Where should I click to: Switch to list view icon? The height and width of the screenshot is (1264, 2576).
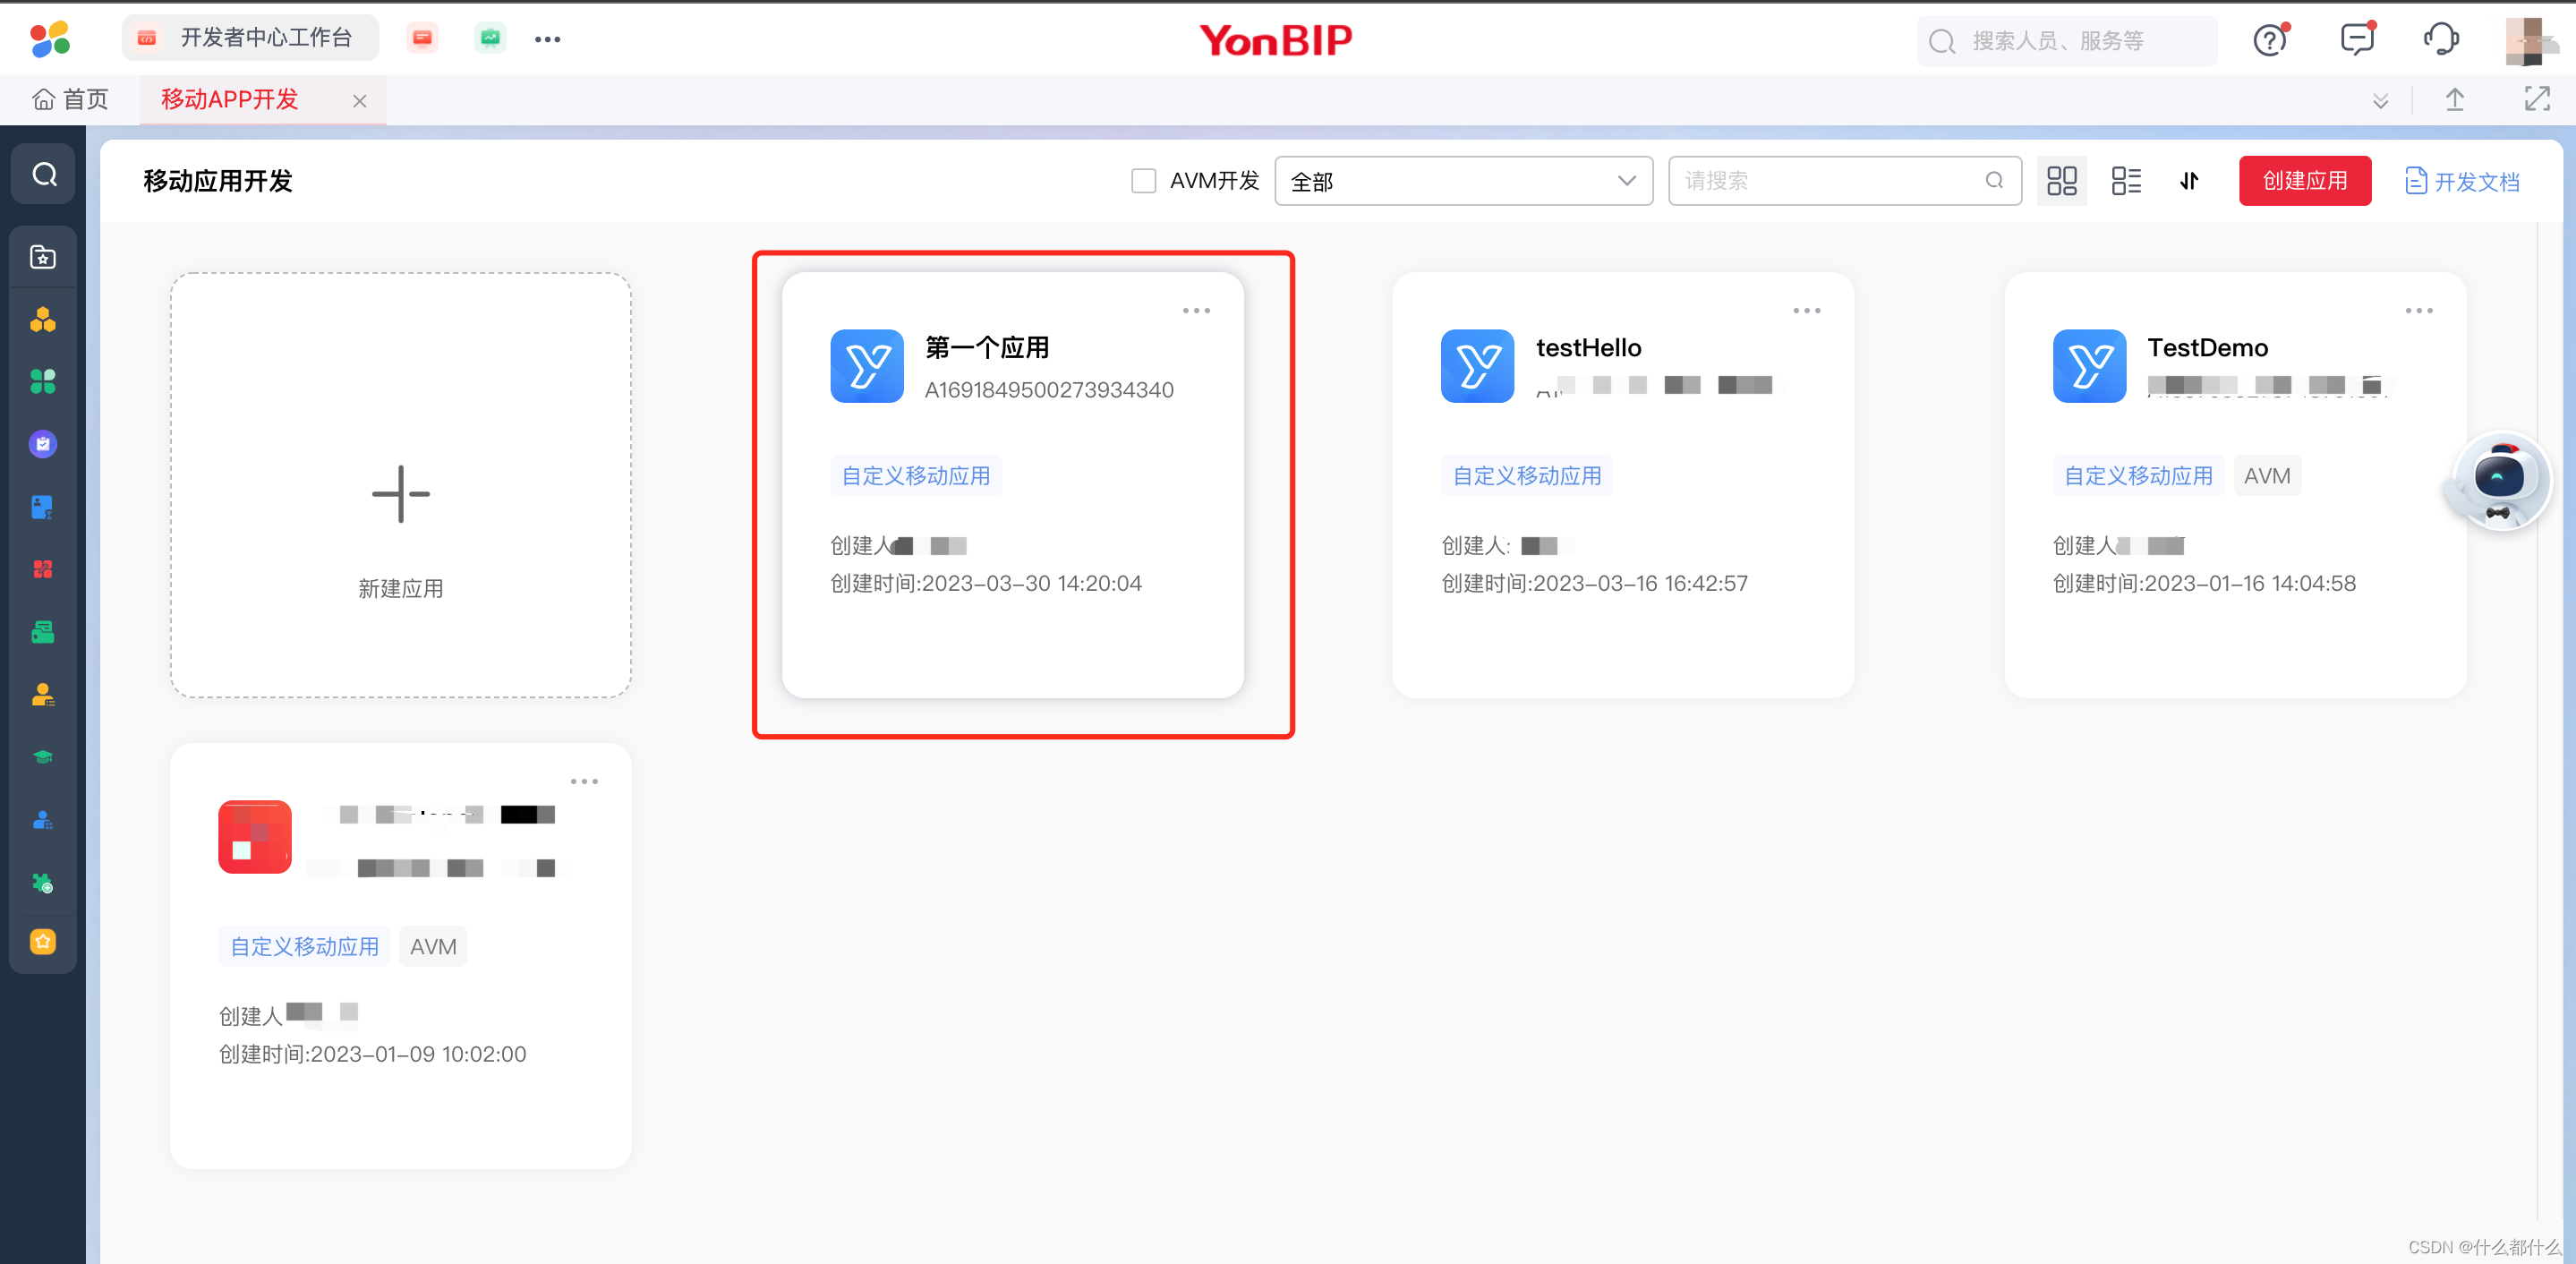pos(2125,181)
